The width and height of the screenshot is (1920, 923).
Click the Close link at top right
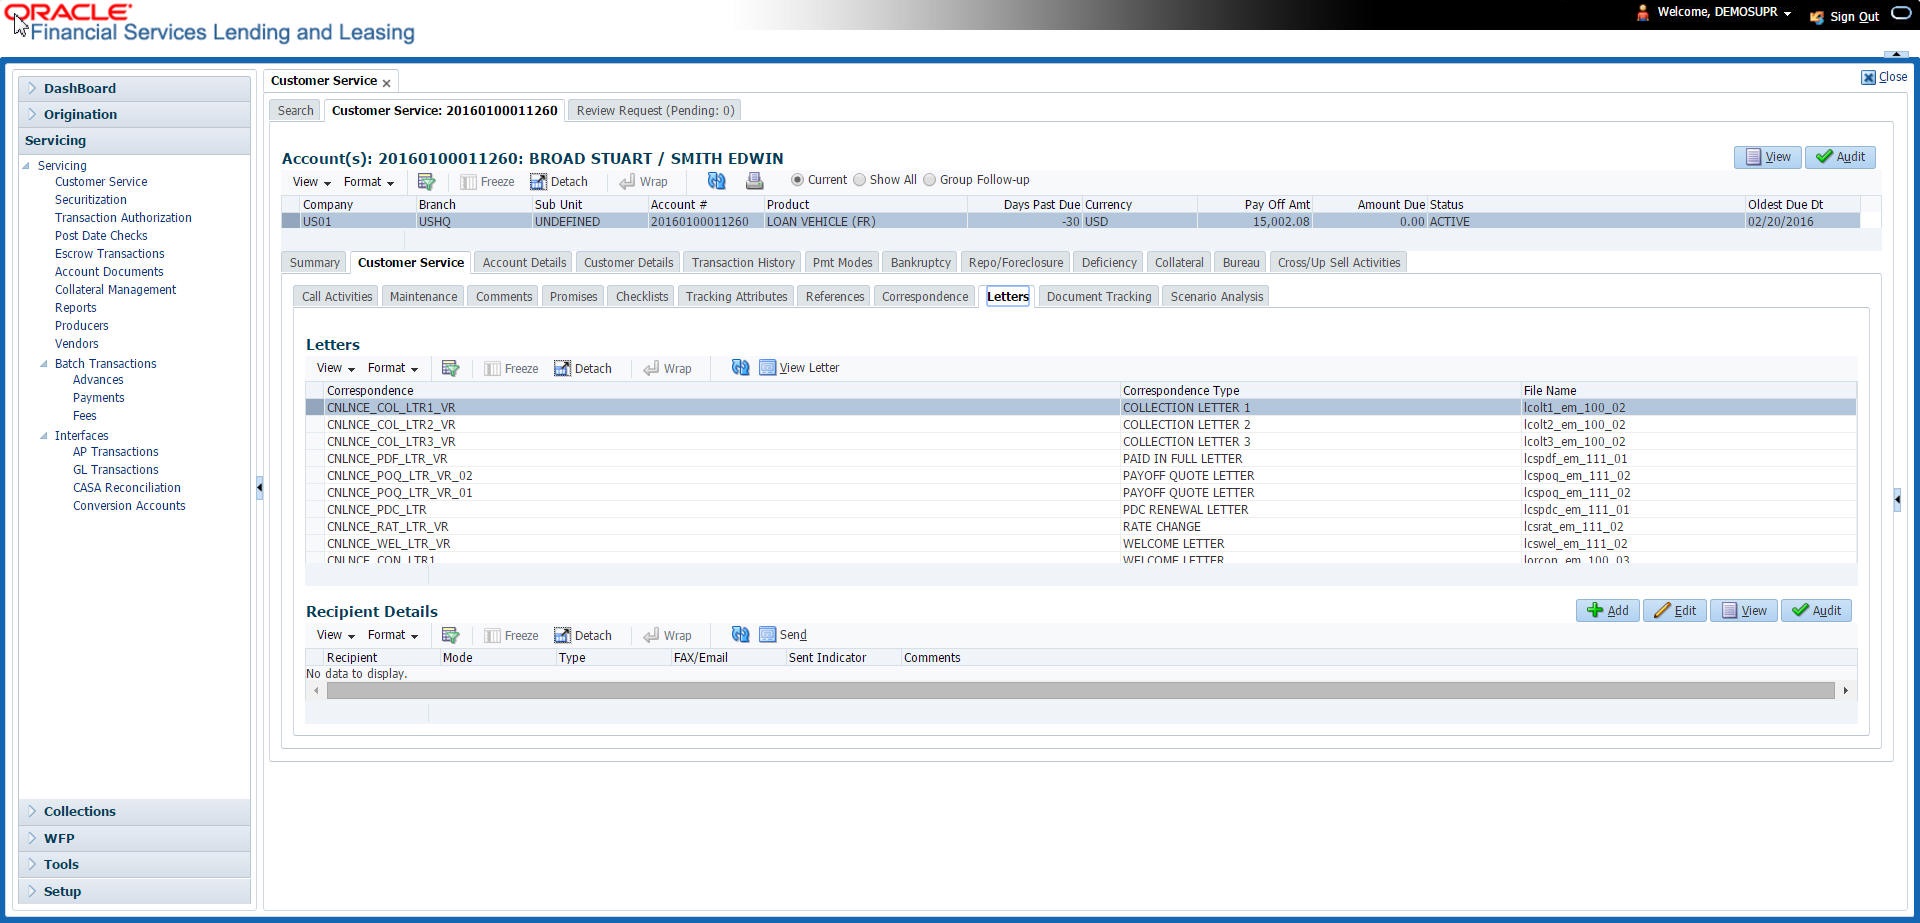coord(1884,76)
